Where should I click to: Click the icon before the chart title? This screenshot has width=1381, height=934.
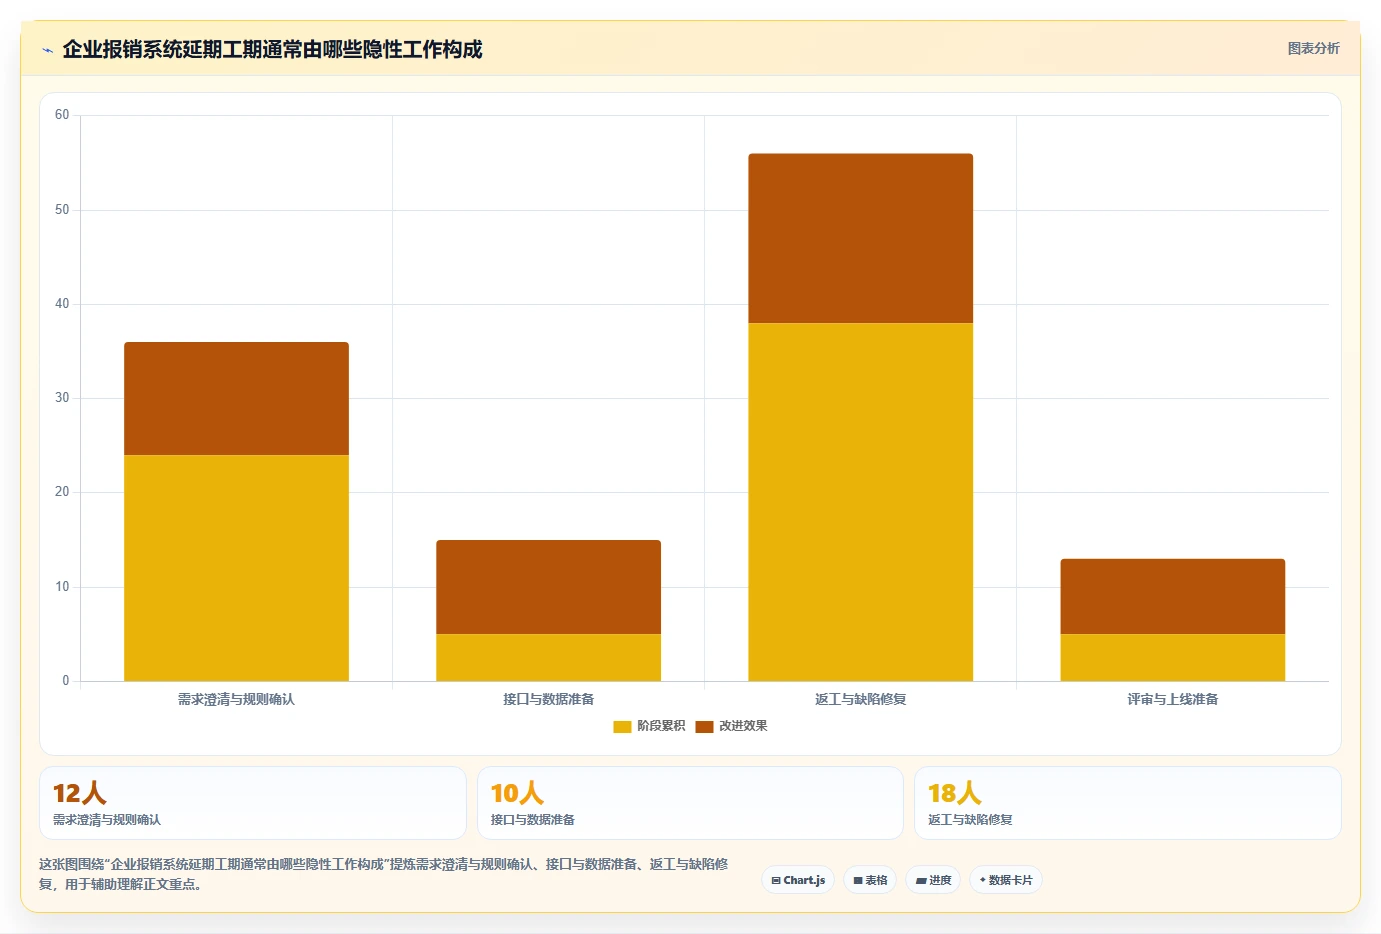pos(47,50)
